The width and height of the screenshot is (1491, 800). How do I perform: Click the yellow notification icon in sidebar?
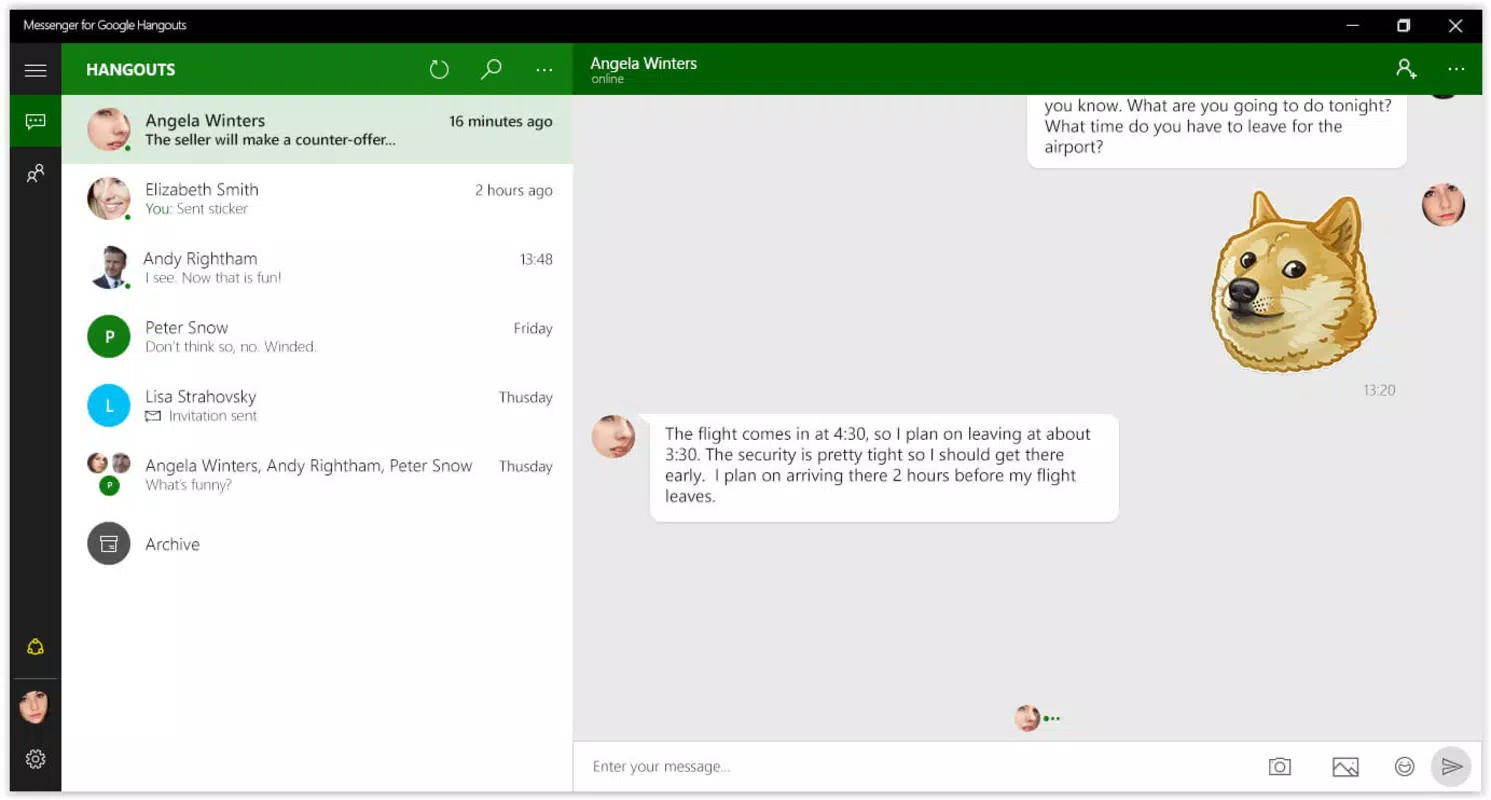[x=36, y=647]
